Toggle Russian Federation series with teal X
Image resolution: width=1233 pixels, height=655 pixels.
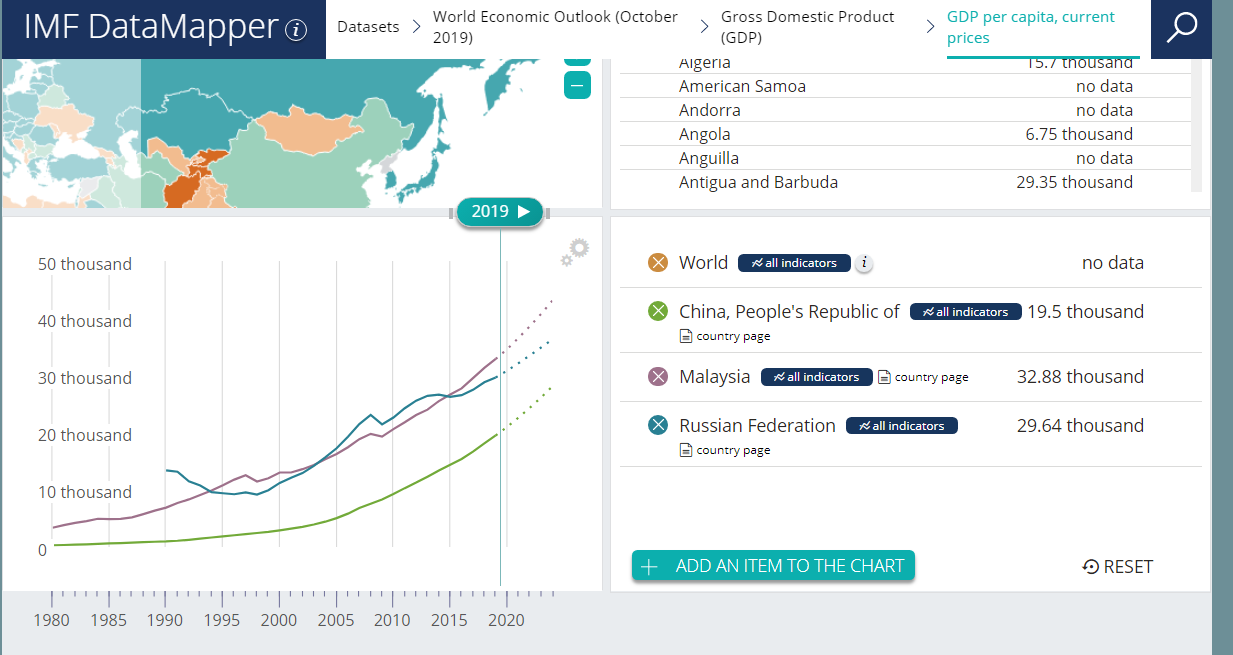tap(658, 426)
